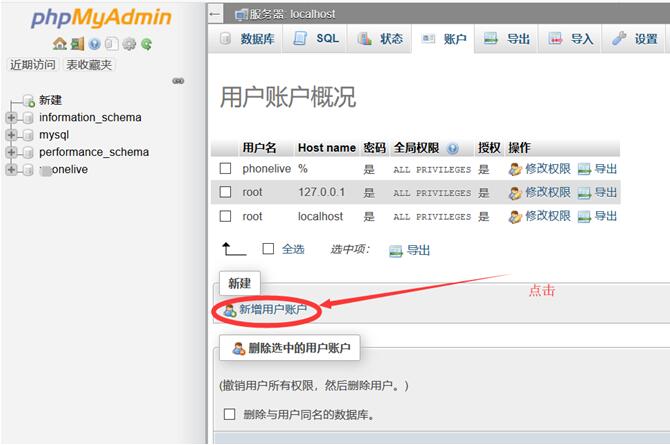Select the 账户 accounts tab

pyautogui.click(x=444, y=39)
